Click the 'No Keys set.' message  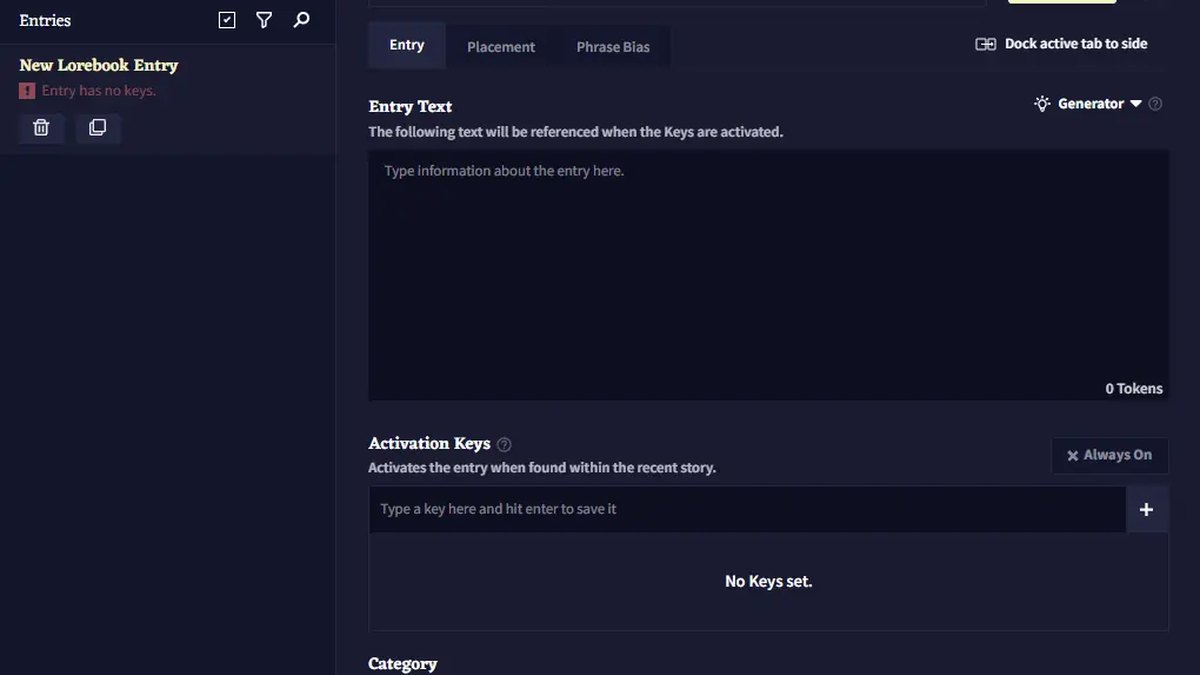point(768,581)
